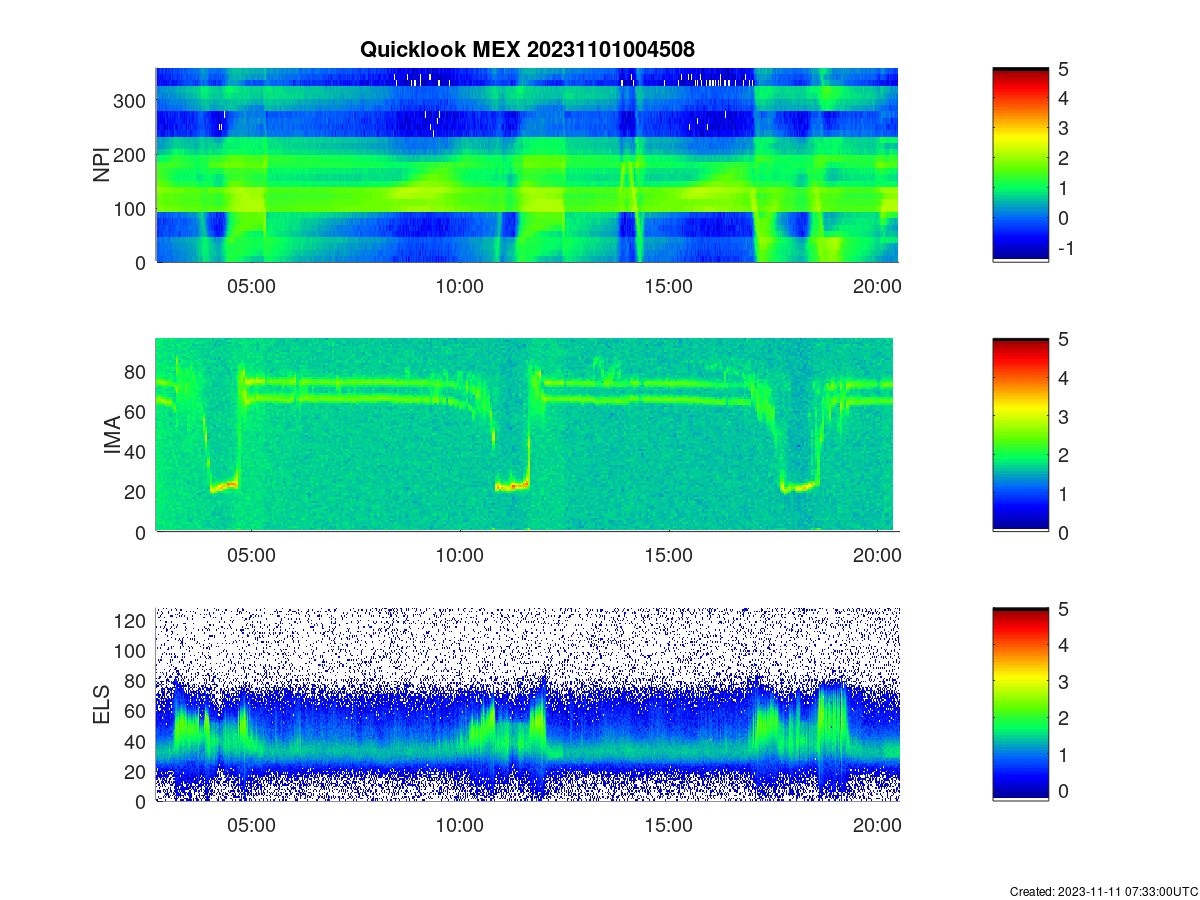Pick the IMA panel's color scale bar
The height and width of the screenshot is (900, 1200).
coord(1020,435)
